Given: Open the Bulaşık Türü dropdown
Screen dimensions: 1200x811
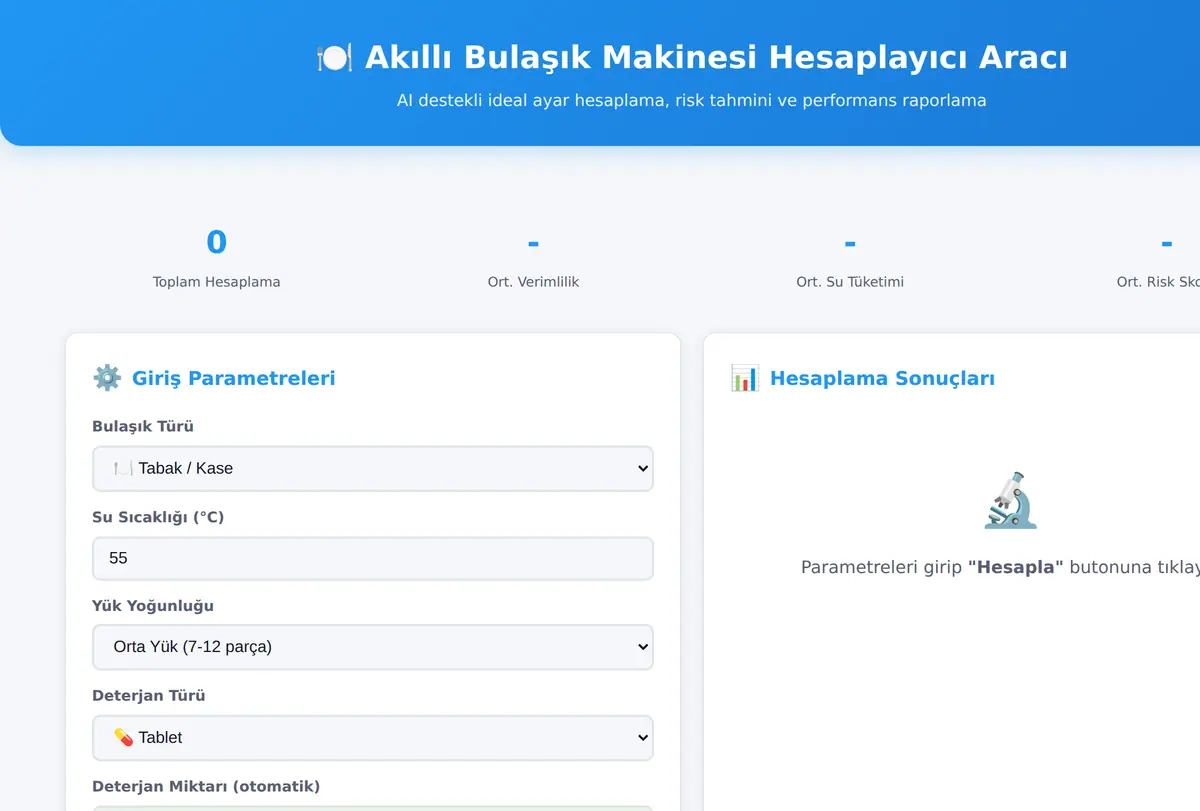Looking at the screenshot, I should pyautogui.click(x=372, y=468).
